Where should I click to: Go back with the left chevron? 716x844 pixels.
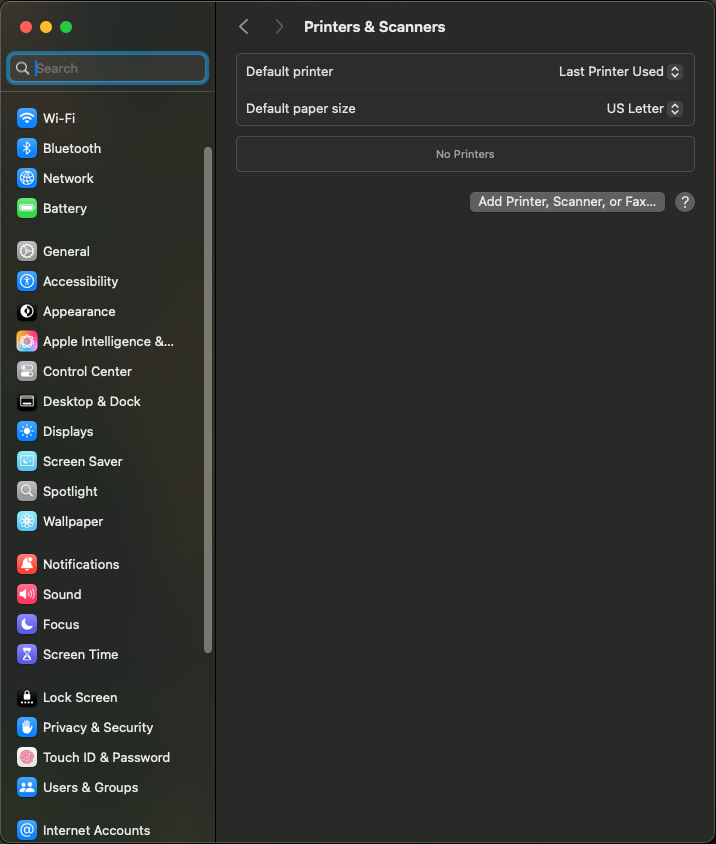tap(244, 26)
